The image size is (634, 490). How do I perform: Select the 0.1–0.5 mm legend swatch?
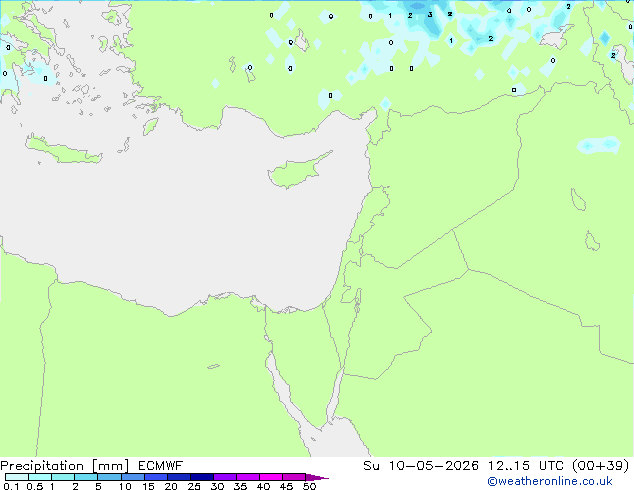17,477
